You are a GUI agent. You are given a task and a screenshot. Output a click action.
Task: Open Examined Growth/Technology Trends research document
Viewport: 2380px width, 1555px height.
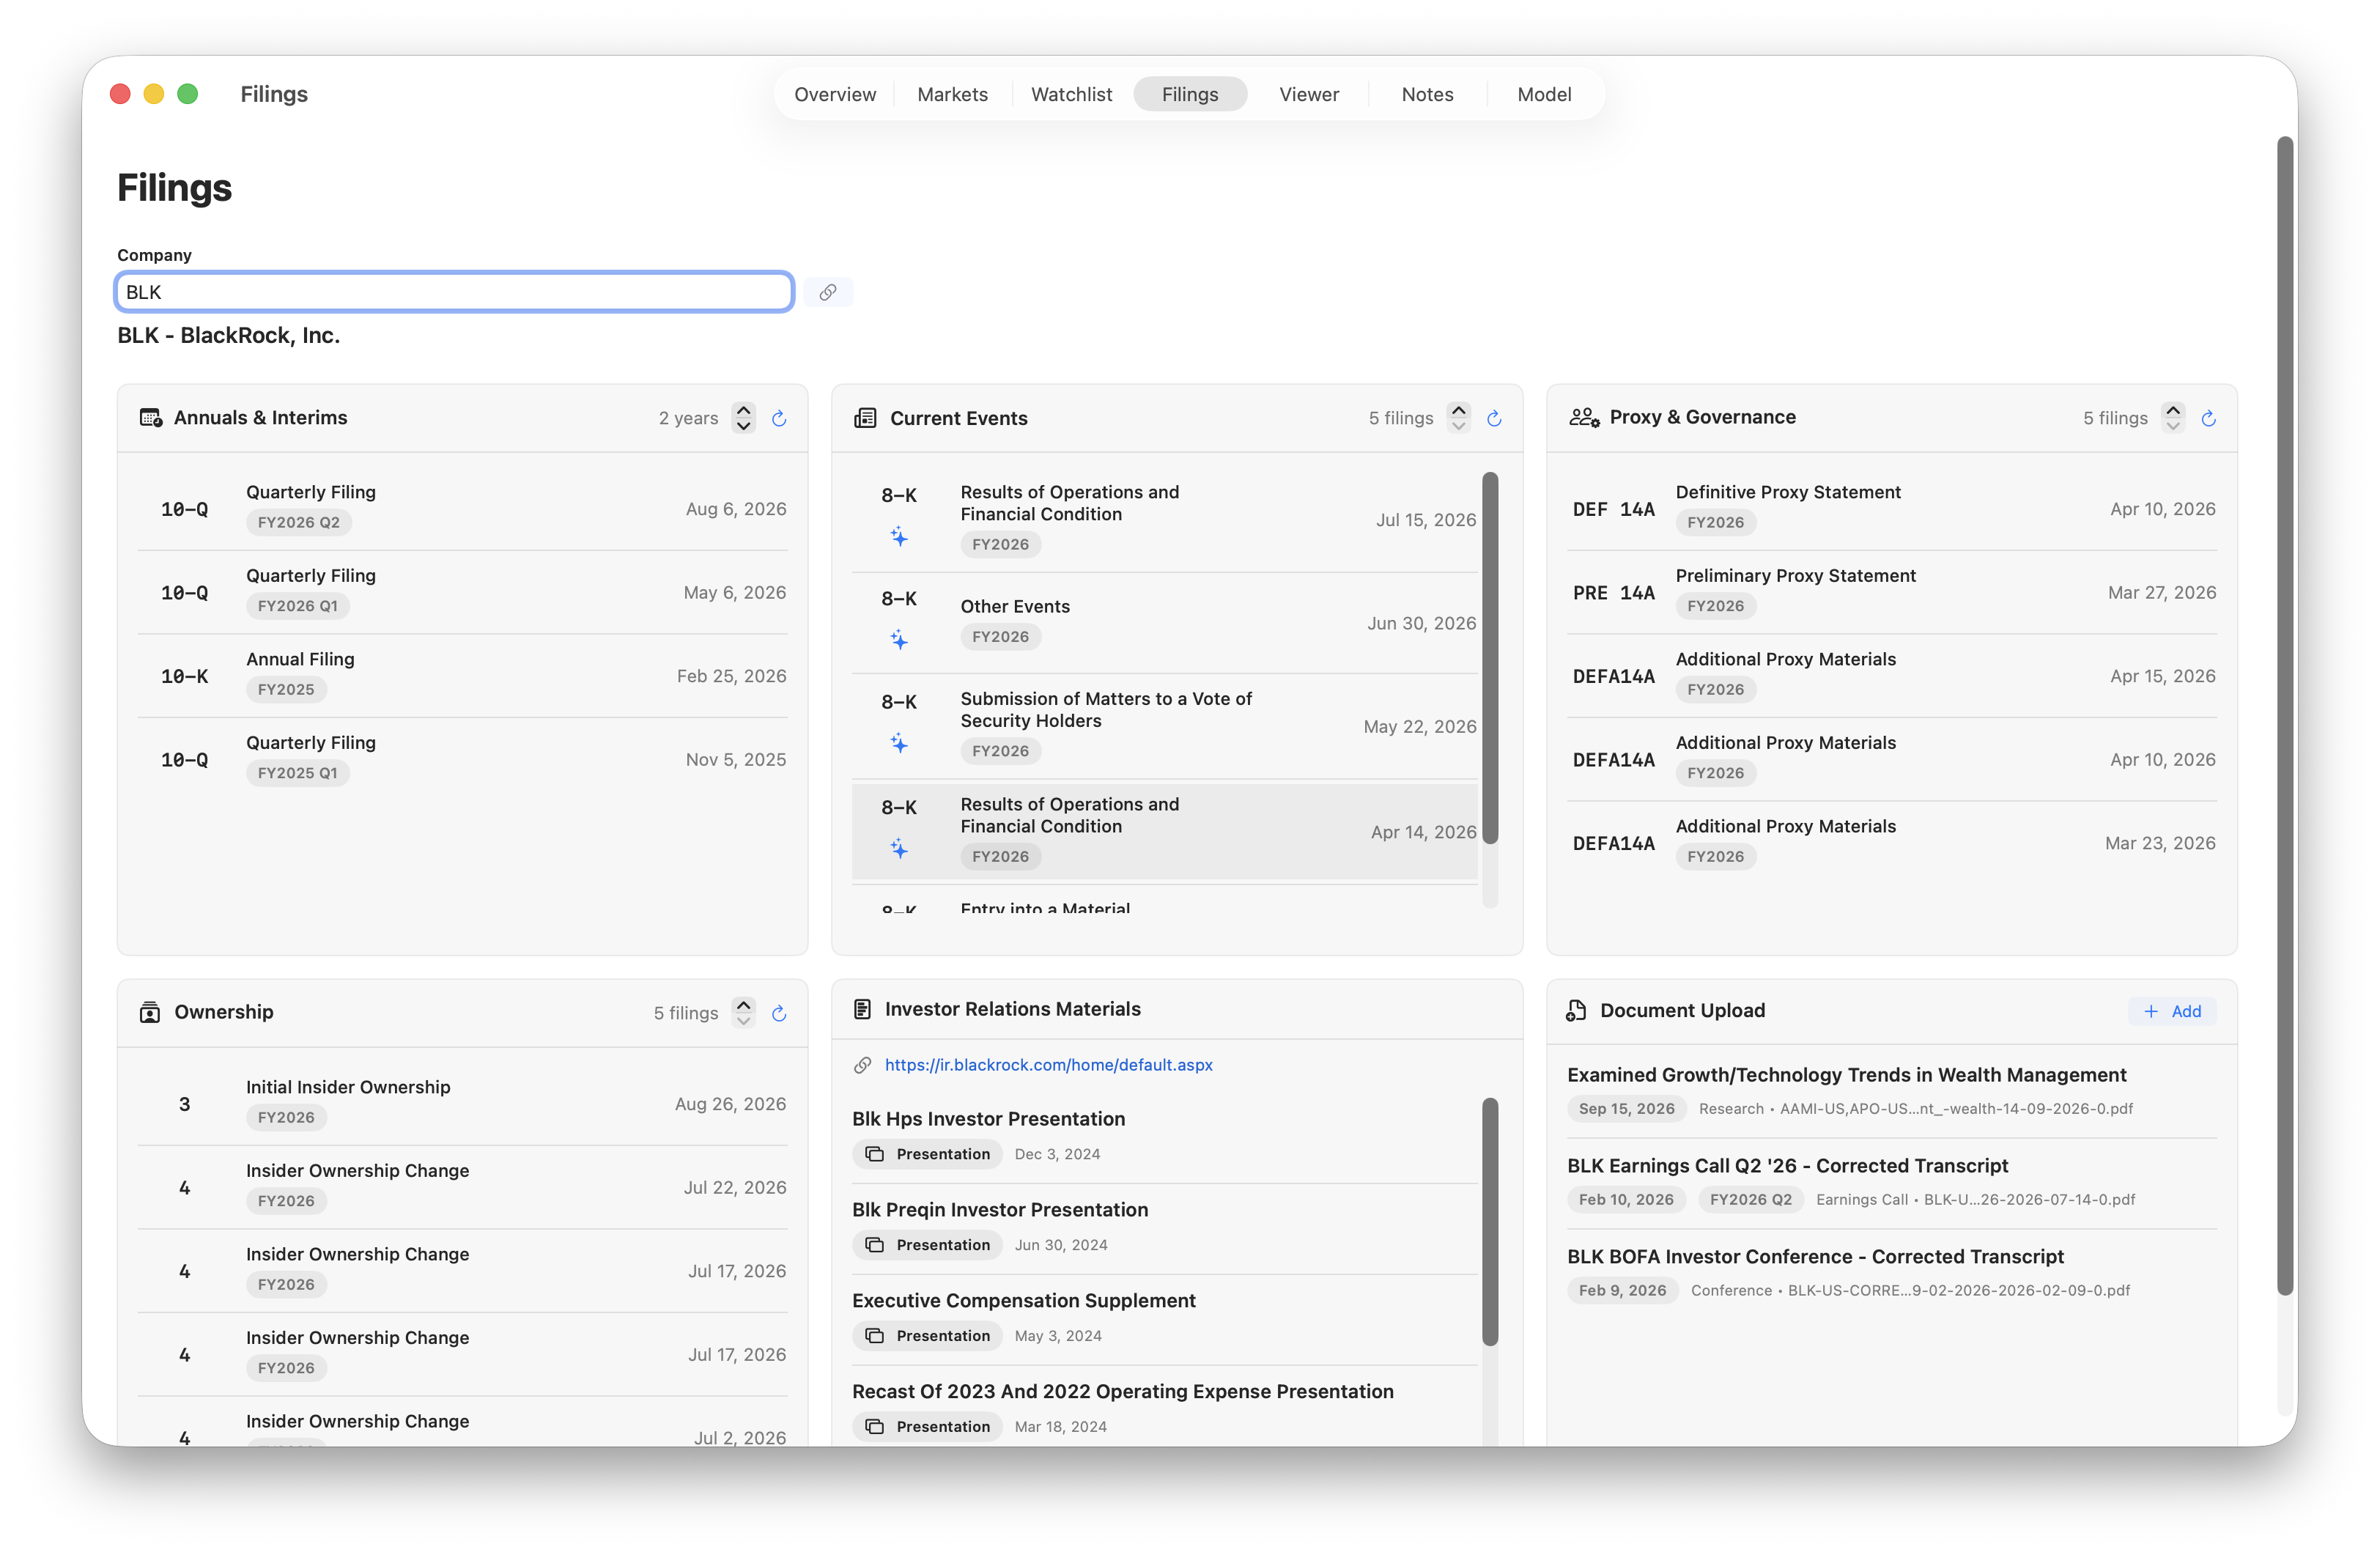(x=1891, y=1091)
